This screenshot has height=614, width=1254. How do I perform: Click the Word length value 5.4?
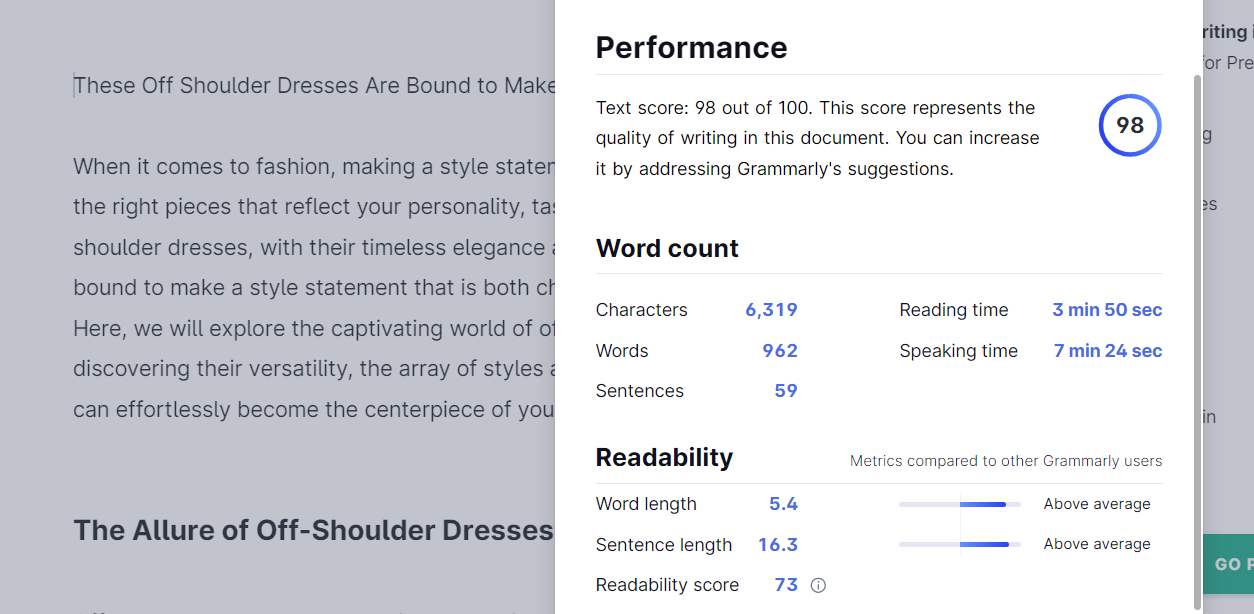(x=783, y=504)
